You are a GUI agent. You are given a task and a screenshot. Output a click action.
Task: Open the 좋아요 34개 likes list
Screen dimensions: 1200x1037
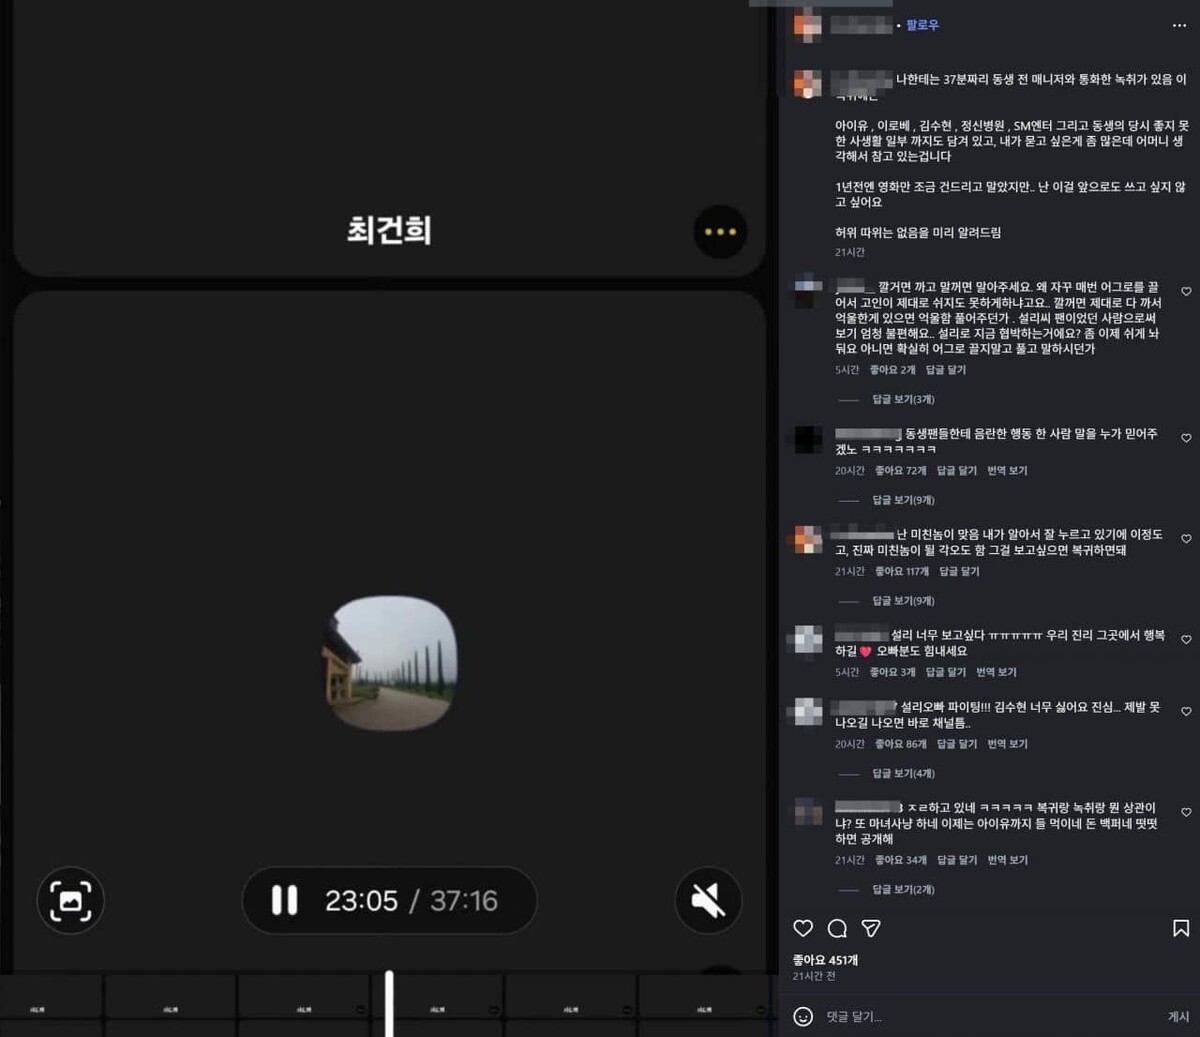[x=901, y=860]
